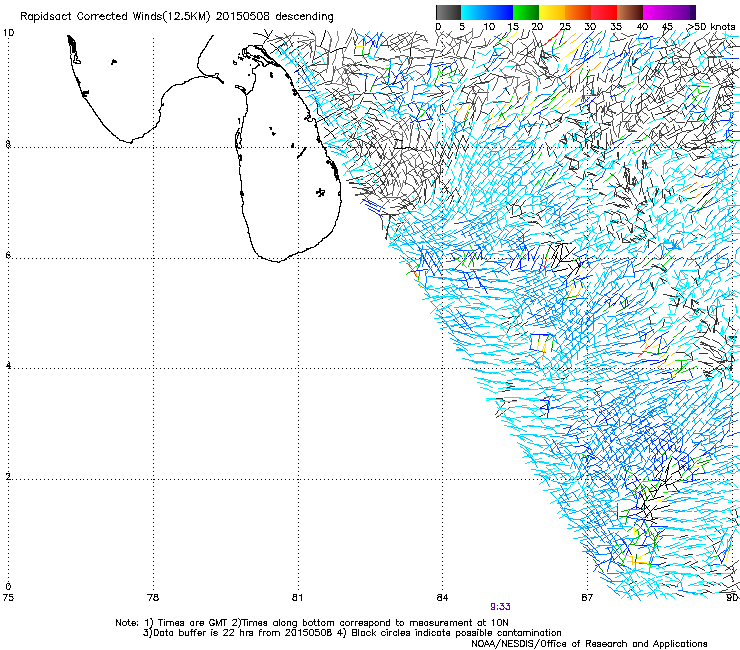Click longitude axis label '81'
The height and width of the screenshot is (650, 740).
(297, 598)
